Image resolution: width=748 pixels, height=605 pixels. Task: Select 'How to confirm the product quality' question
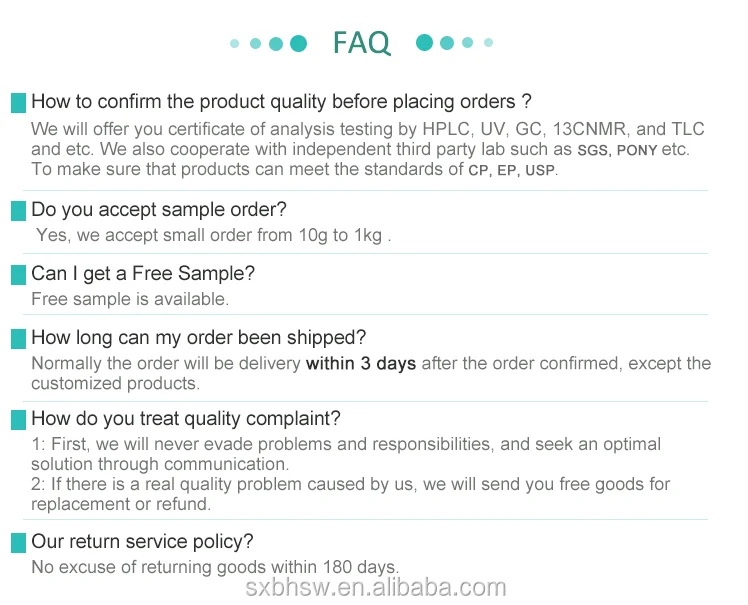pyautogui.click(x=281, y=102)
